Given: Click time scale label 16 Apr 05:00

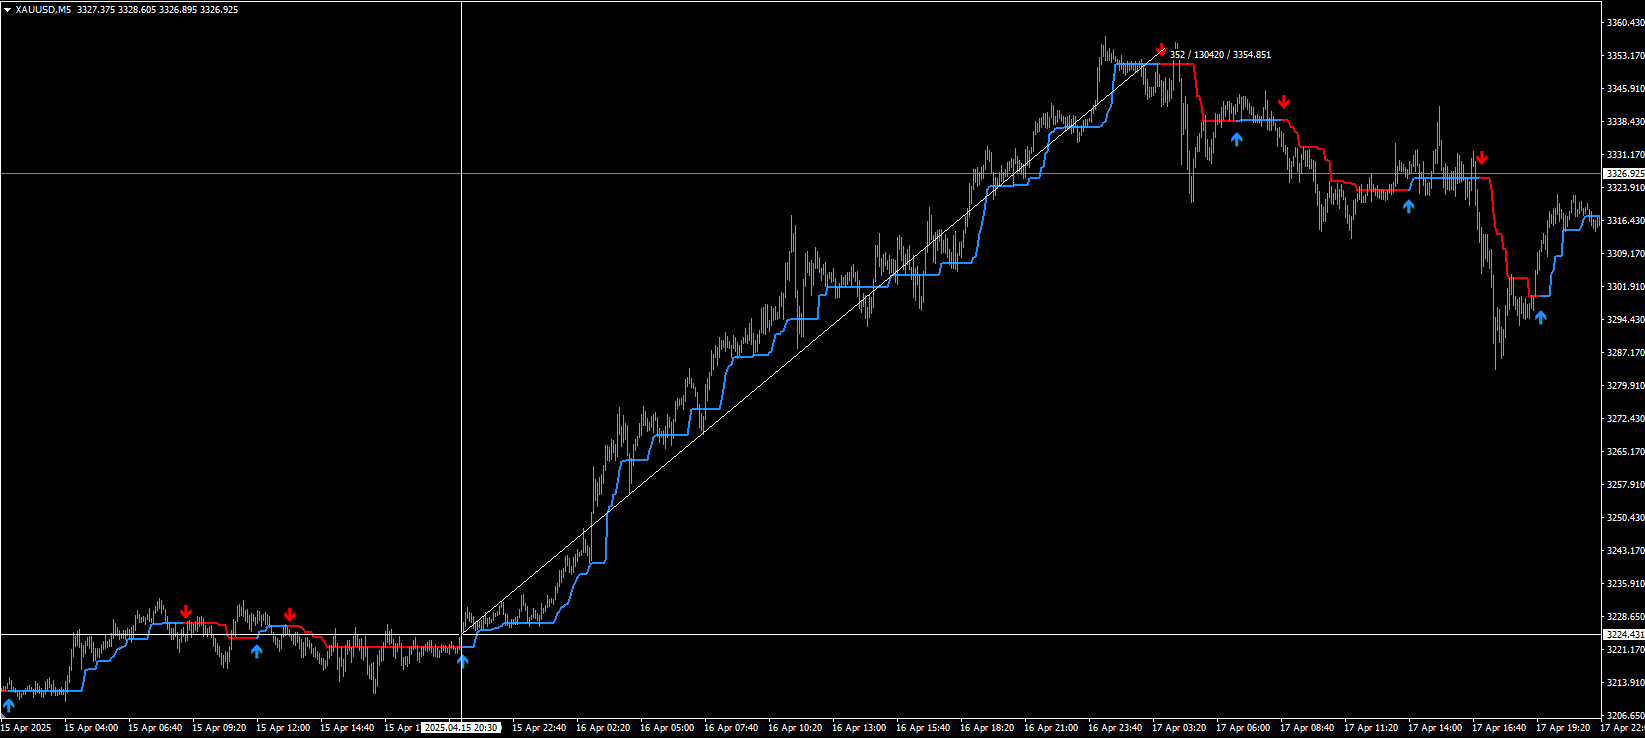Looking at the screenshot, I should (667, 728).
